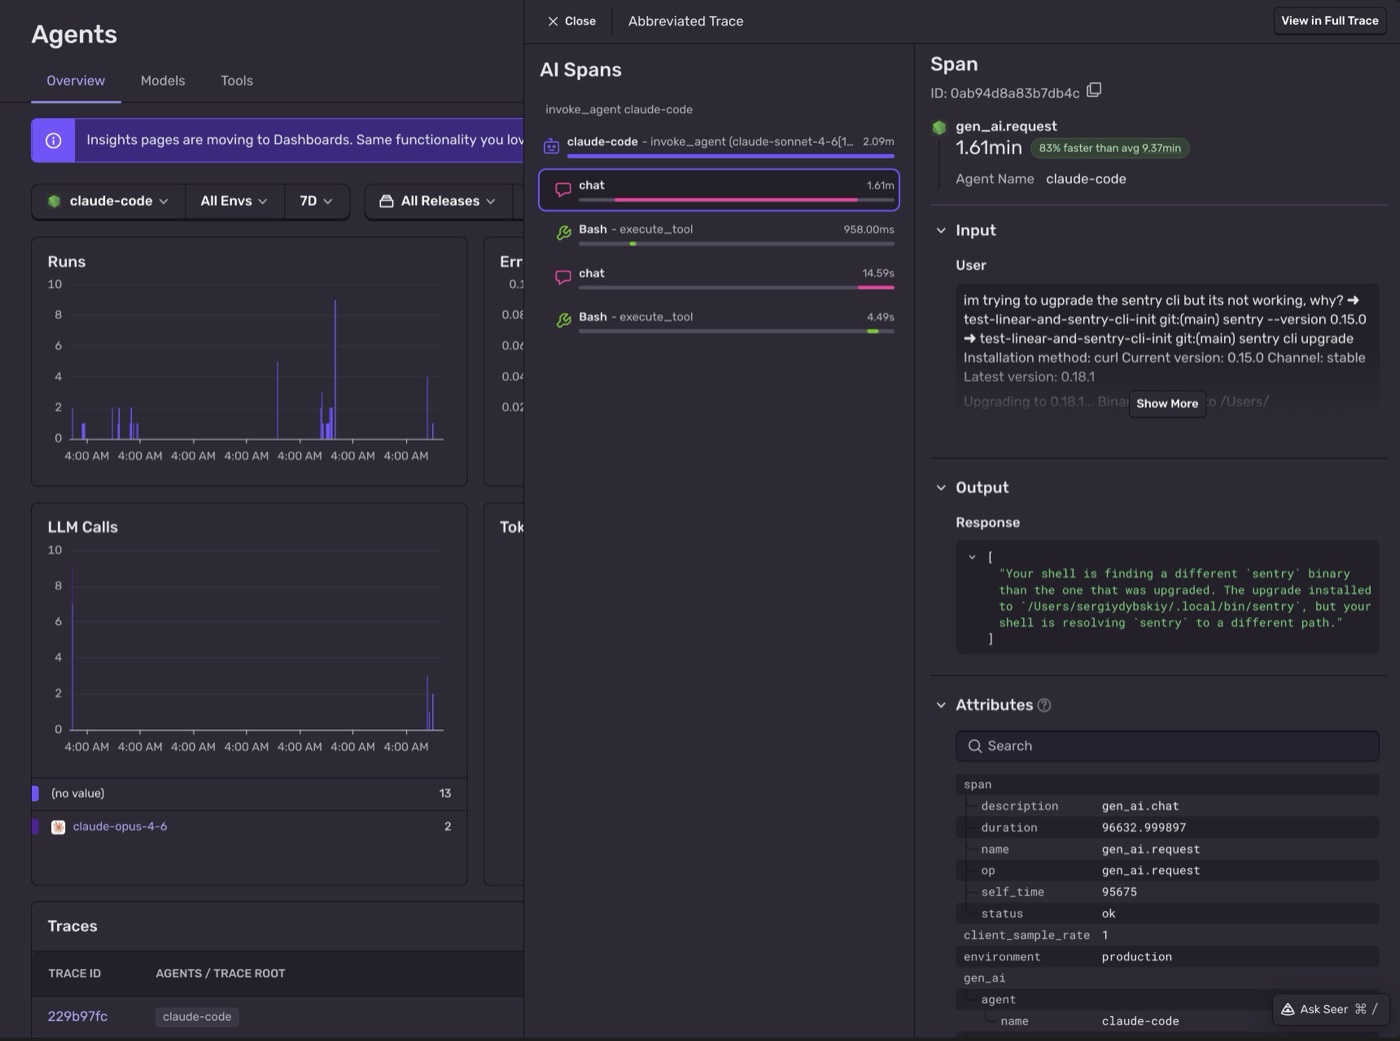Click the robot icon on the invoke_agent span

tap(551, 145)
